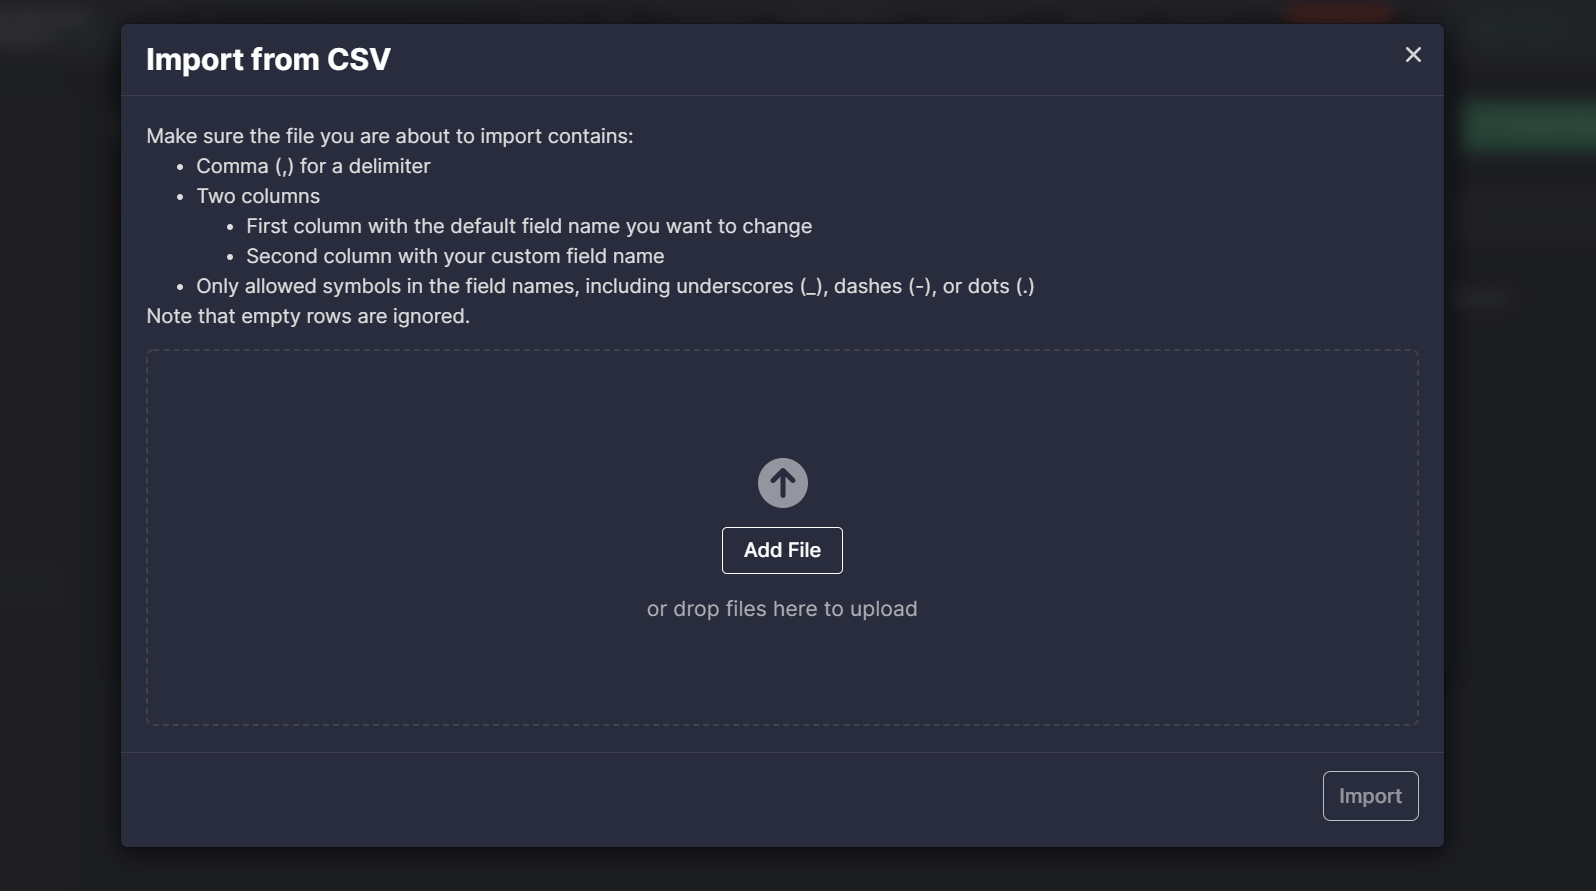Click the blurred green button behind dialog
This screenshot has height=891, width=1596.
coord(1530,126)
